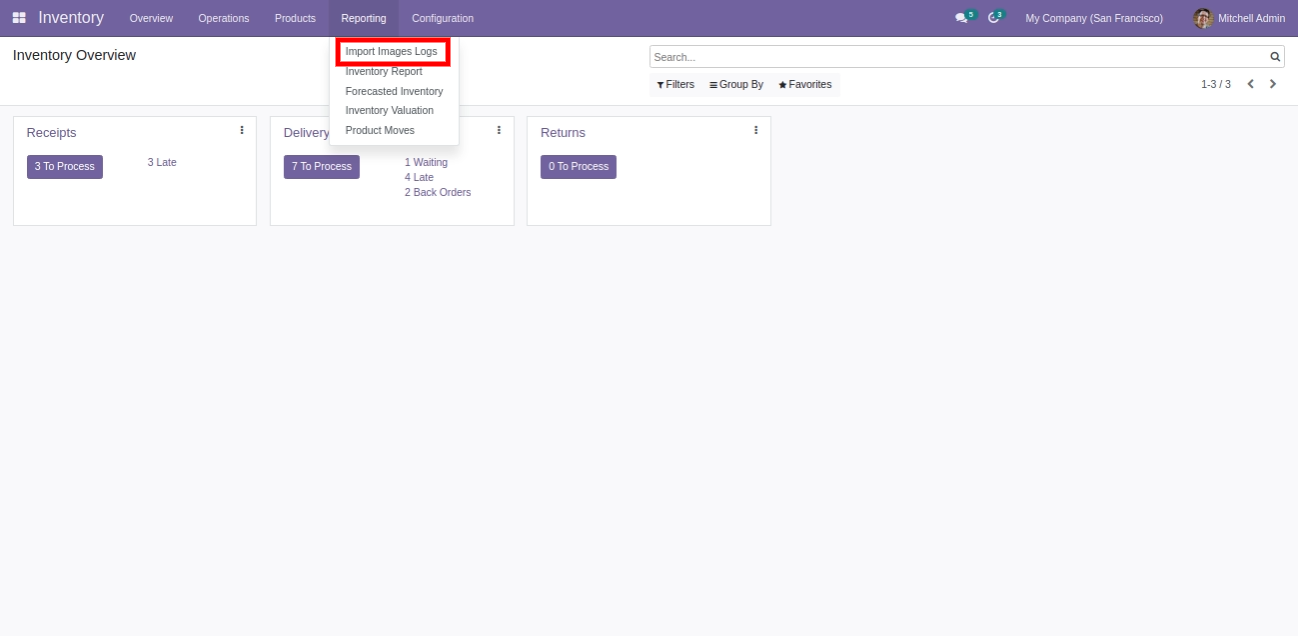Image resolution: width=1298 pixels, height=636 pixels.
Task: Expand the Filters dropdown
Action: coord(676,85)
